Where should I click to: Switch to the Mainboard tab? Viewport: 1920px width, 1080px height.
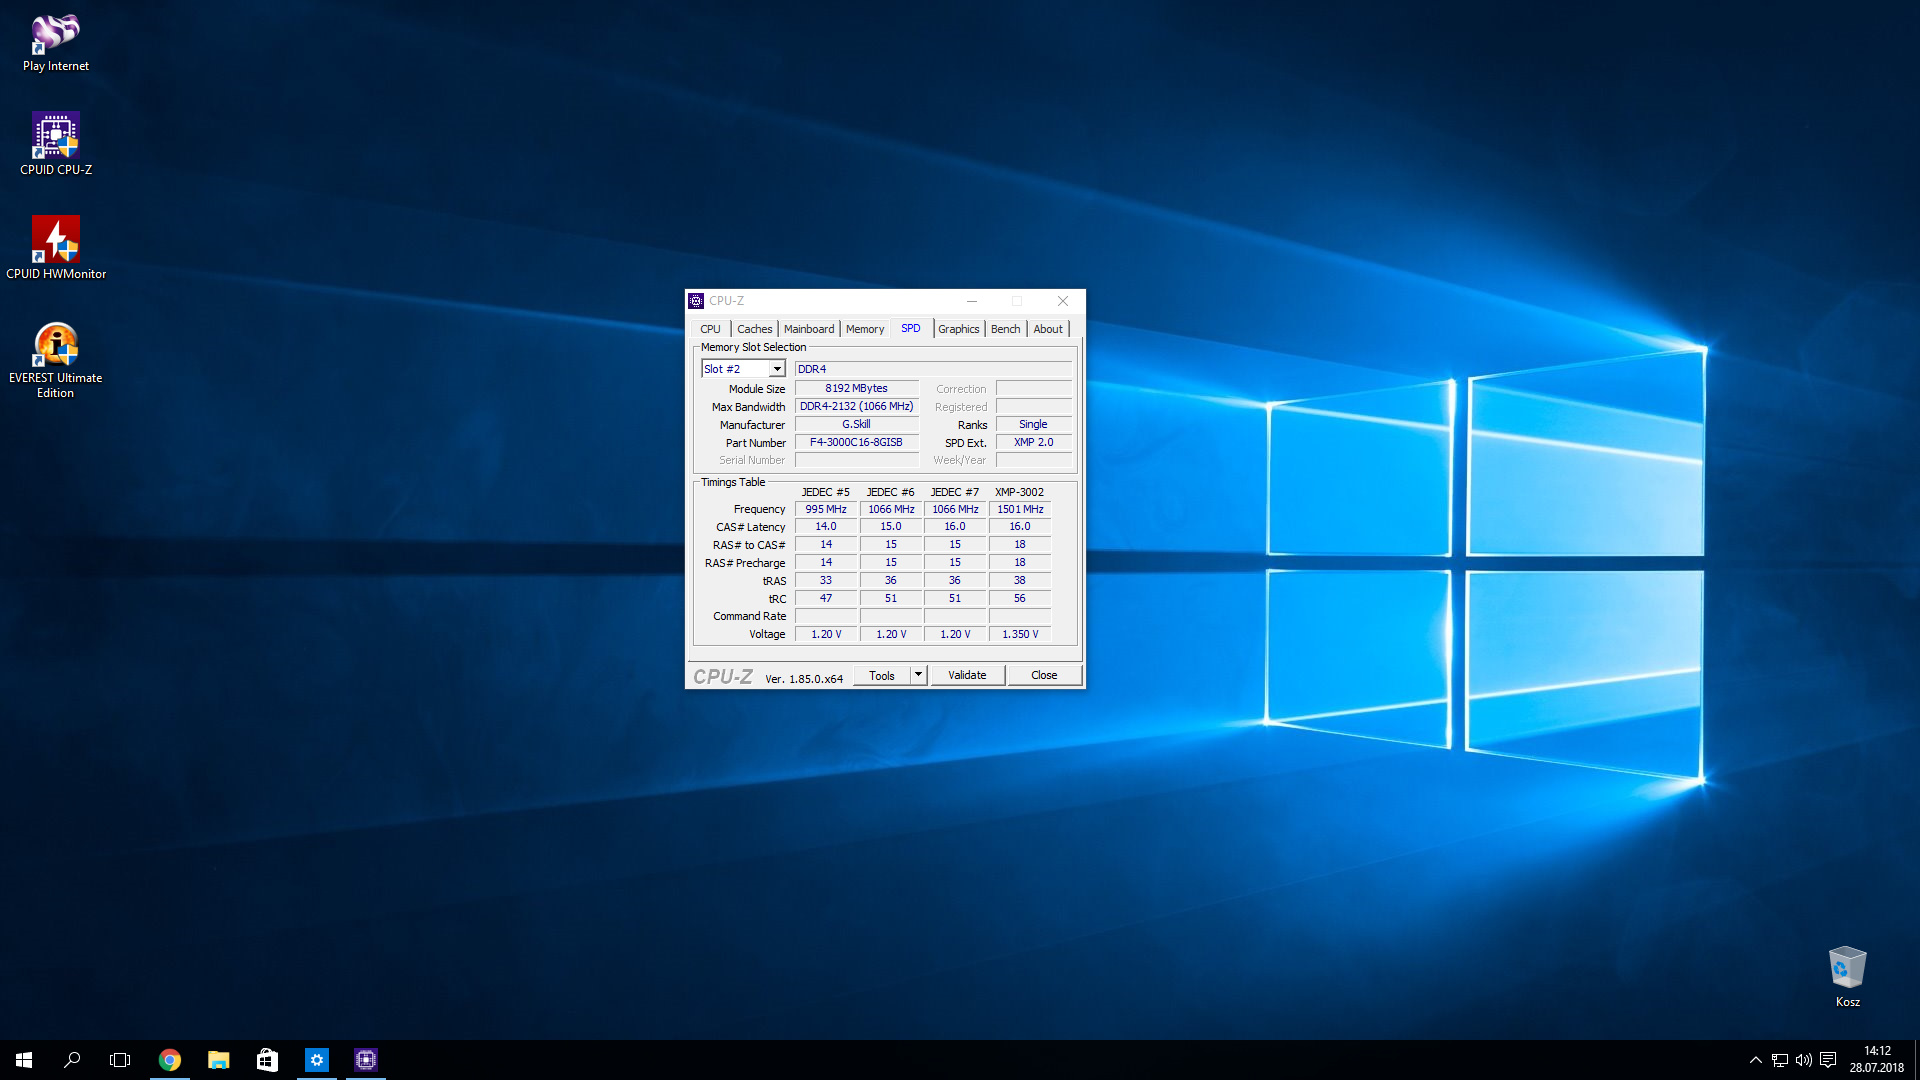pyautogui.click(x=808, y=329)
